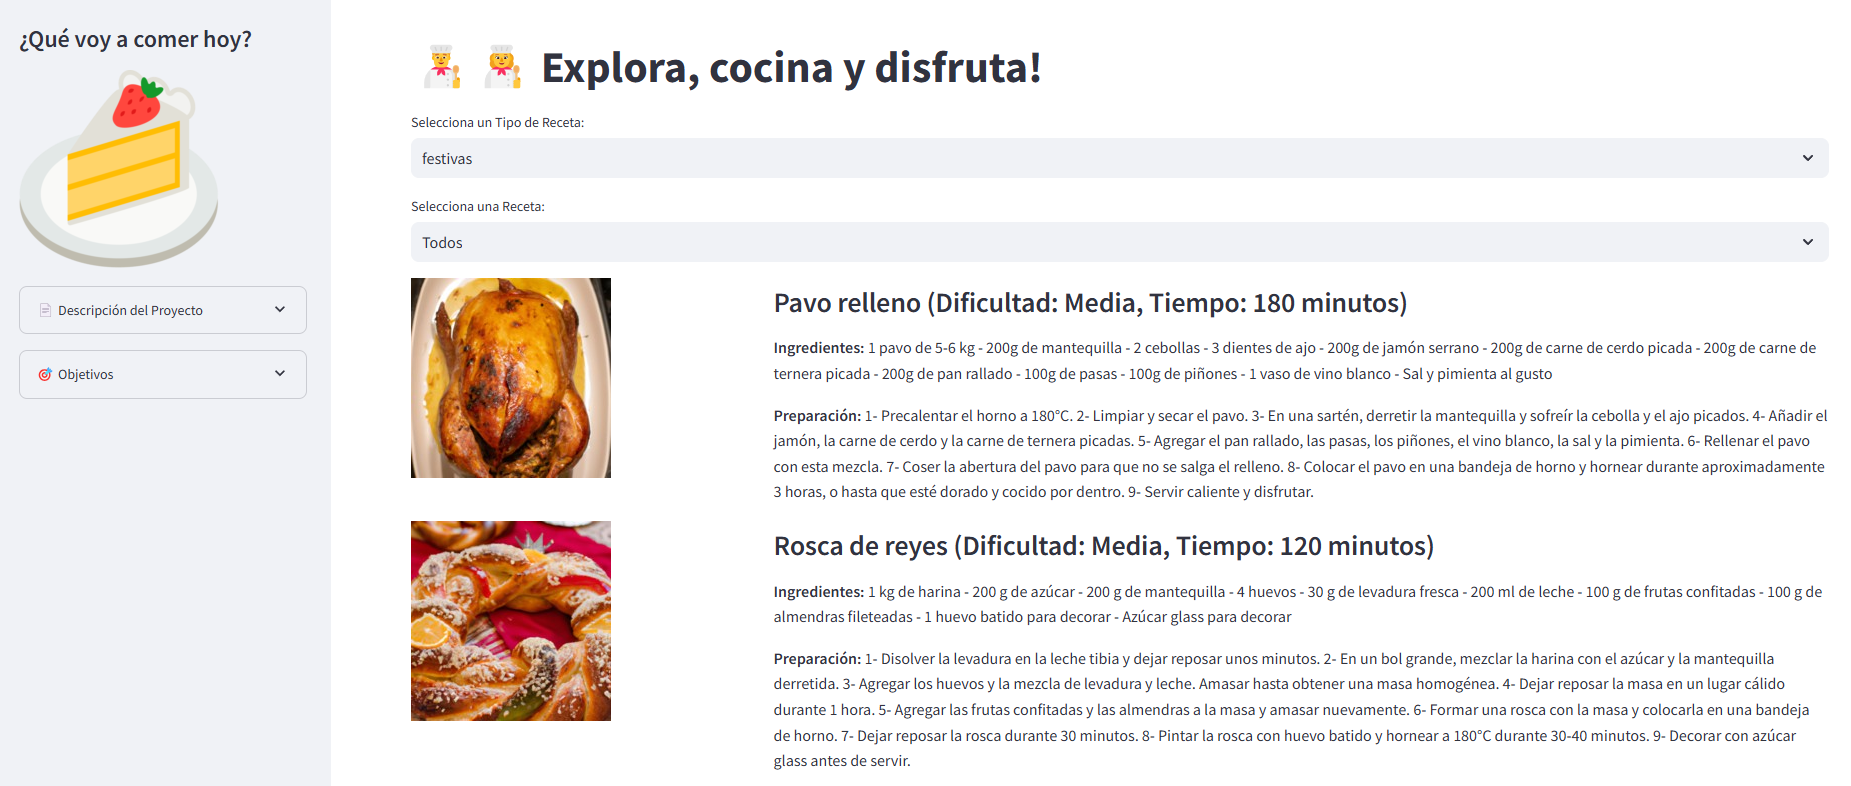Image resolution: width=1851 pixels, height=786 pixels.
Task: Open the Tipo de Receta dropdown arrow
Action: tap(1807, 158)
